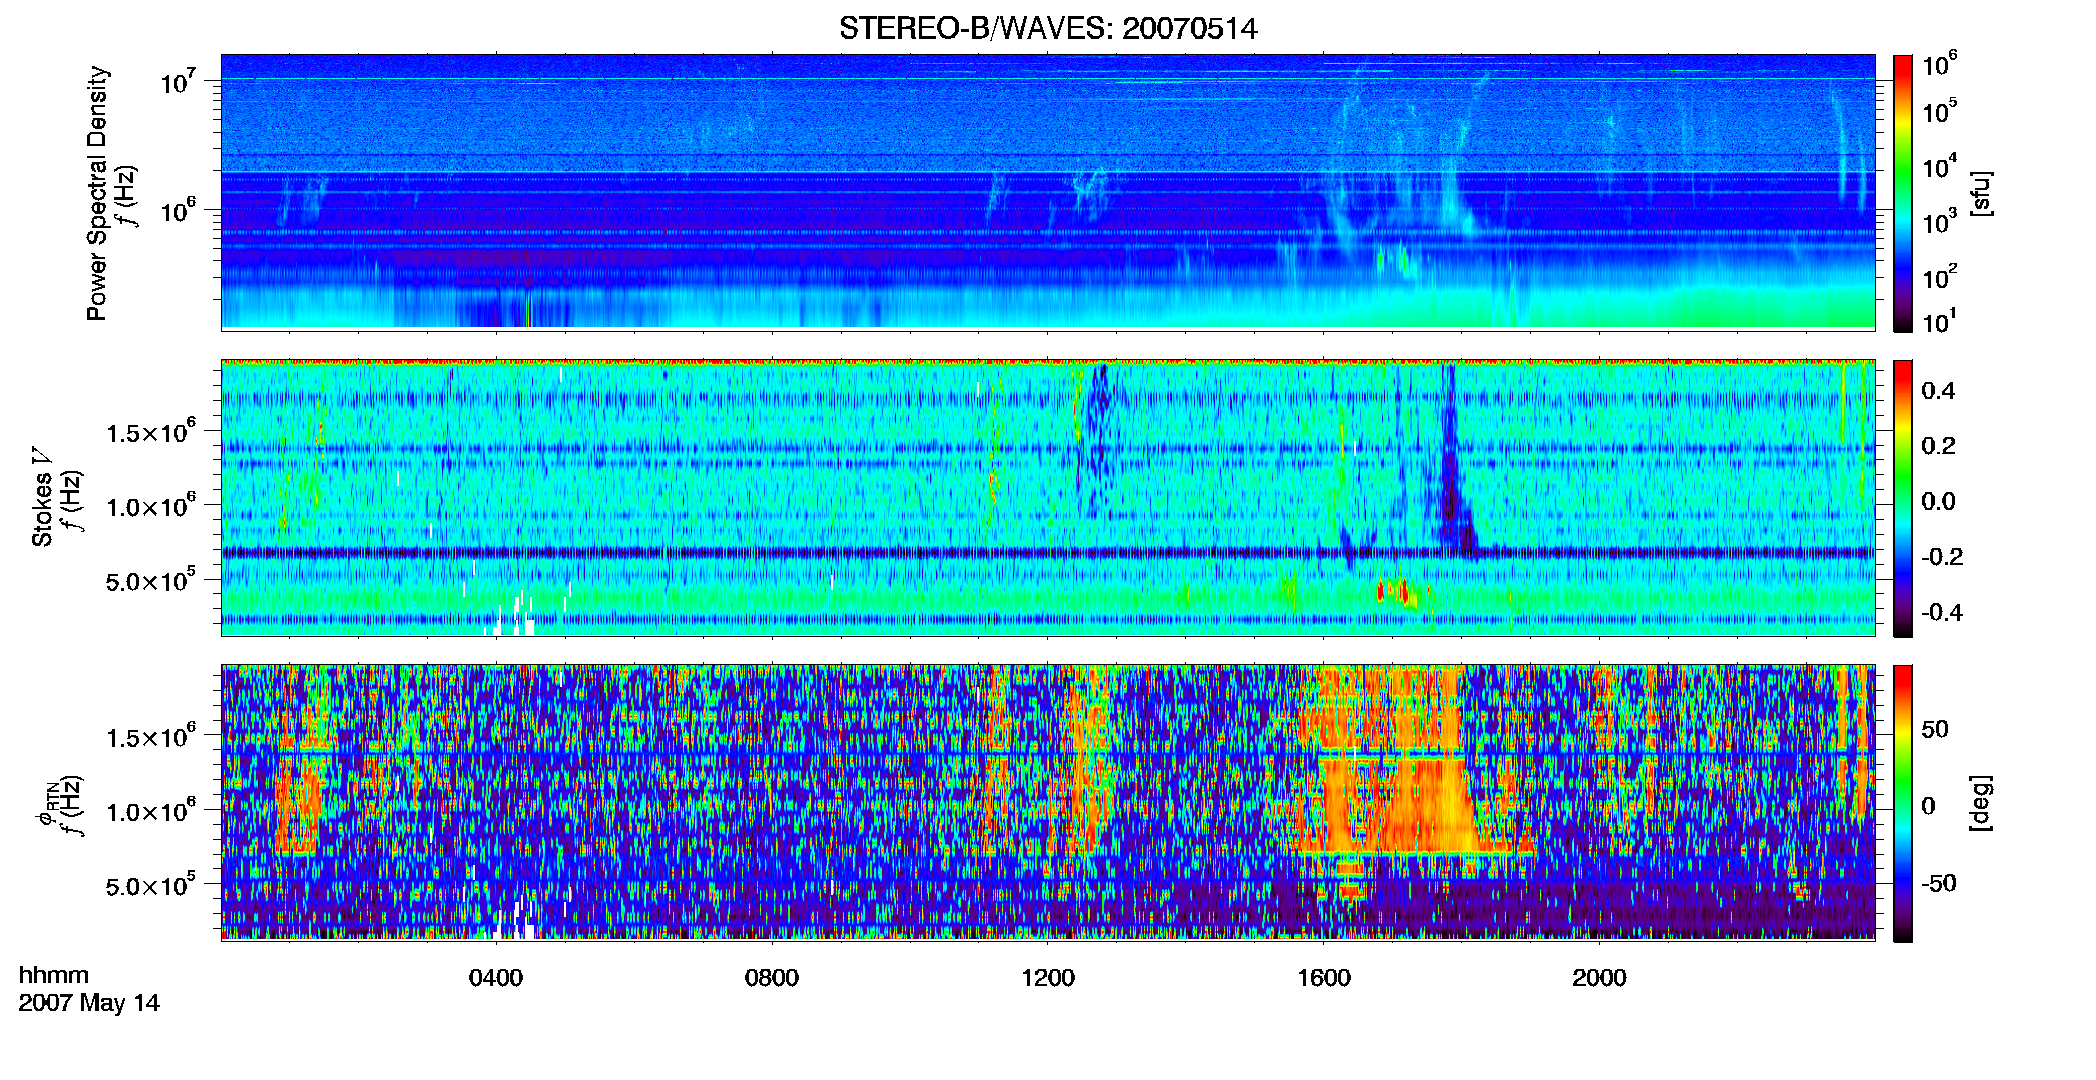Click the phi RTN spectrogram panel
This screenshot has height=1080, width=2096.
[1048, 802]
